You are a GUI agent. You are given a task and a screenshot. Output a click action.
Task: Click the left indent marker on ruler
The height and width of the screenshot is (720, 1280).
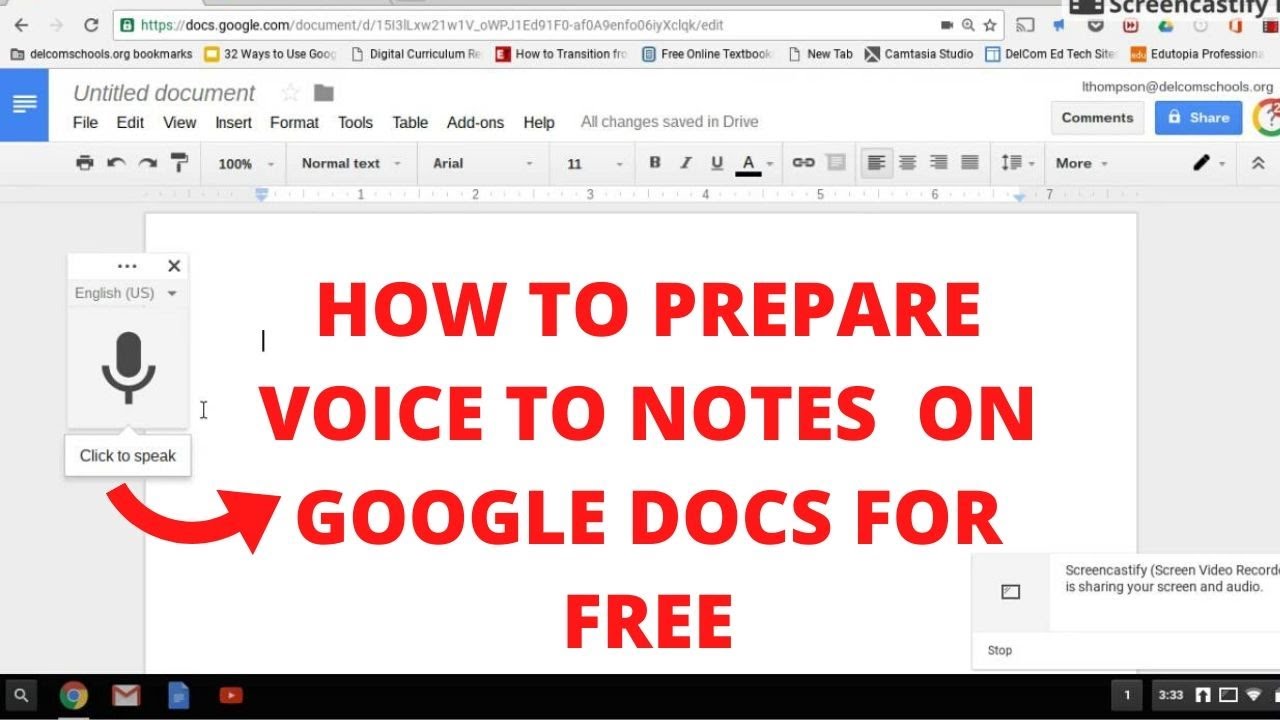(261, 195)
